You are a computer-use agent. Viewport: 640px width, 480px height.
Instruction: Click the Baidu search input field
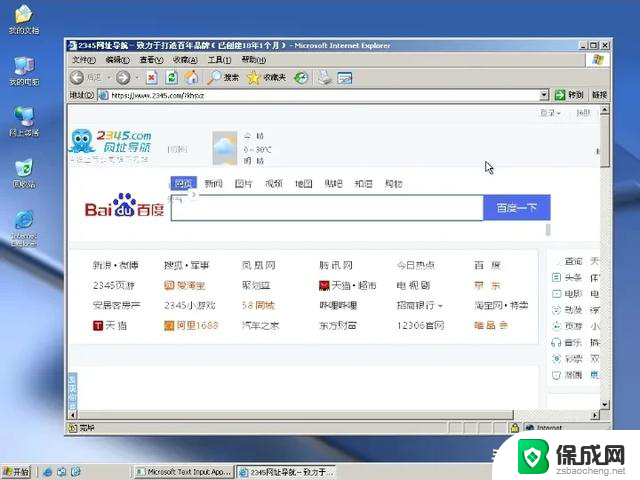pyautogui.click(x=327, y=208)
